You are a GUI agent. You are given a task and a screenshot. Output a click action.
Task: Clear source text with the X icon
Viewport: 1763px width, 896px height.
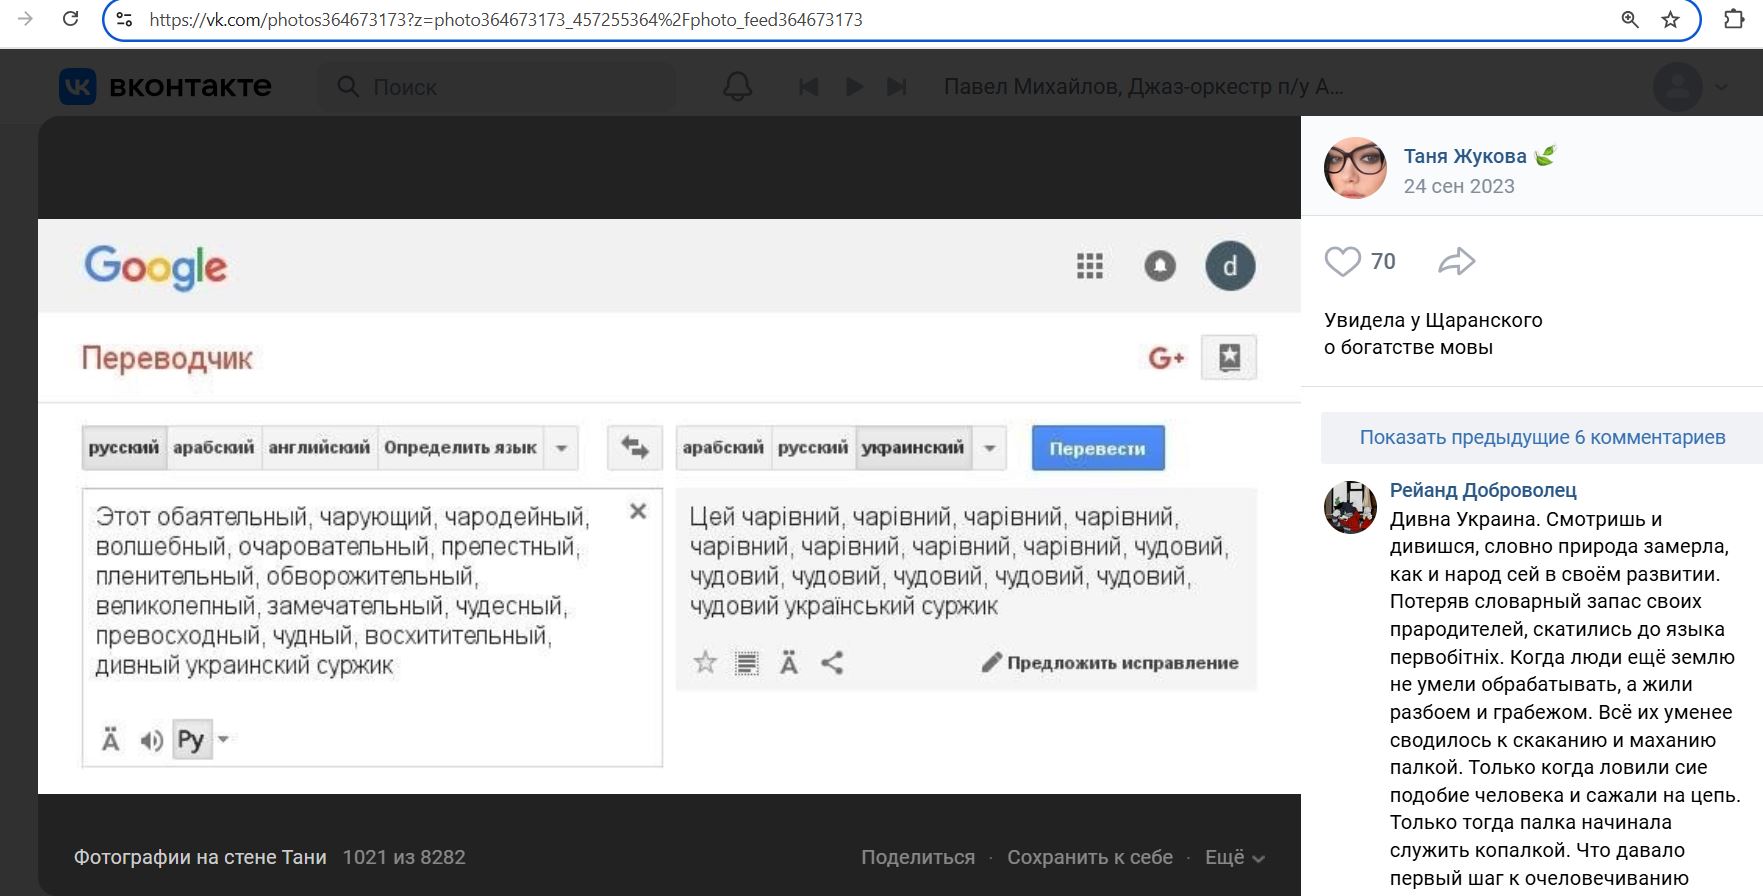click(638, 511)
